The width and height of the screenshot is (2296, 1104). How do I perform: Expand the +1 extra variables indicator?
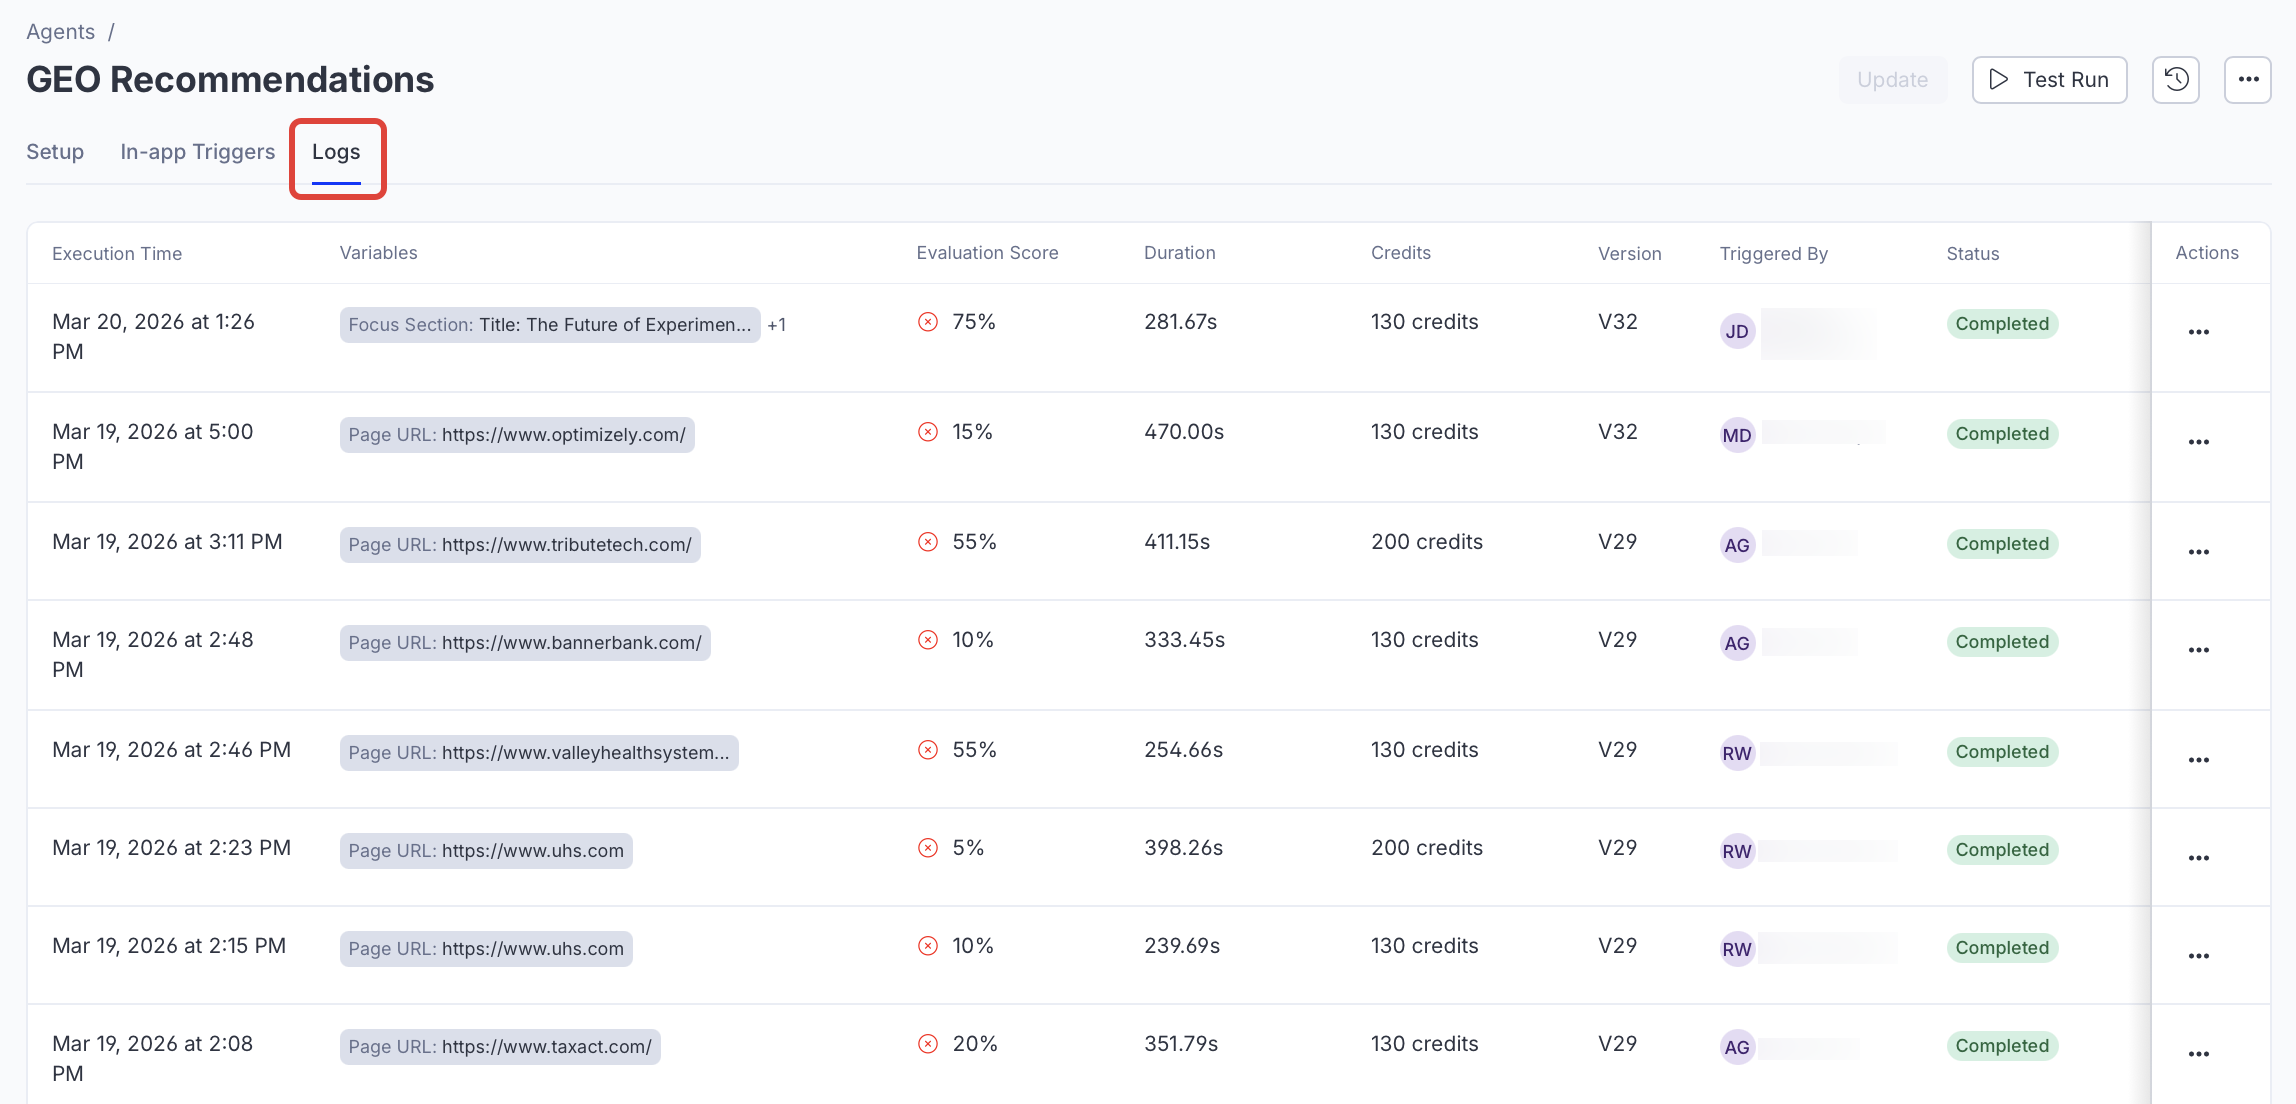coord(777,325)
